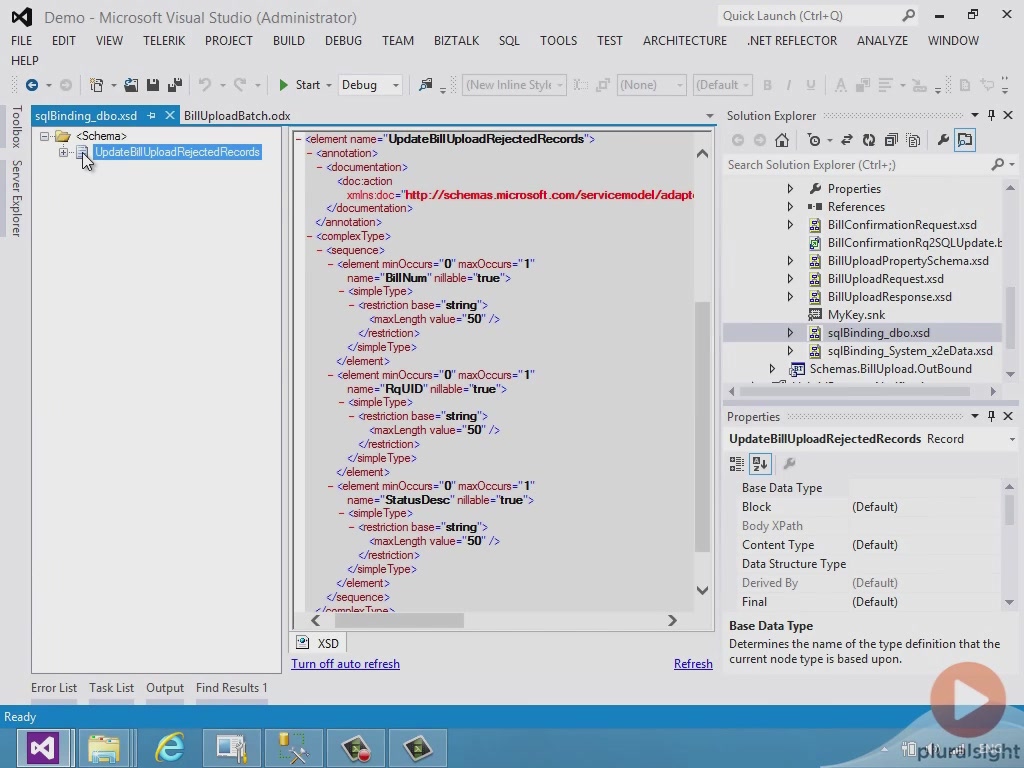Screen dimensions: 1024x768
Task: Open the Start button dropdown arrow
Action: [x=328, y=86]
